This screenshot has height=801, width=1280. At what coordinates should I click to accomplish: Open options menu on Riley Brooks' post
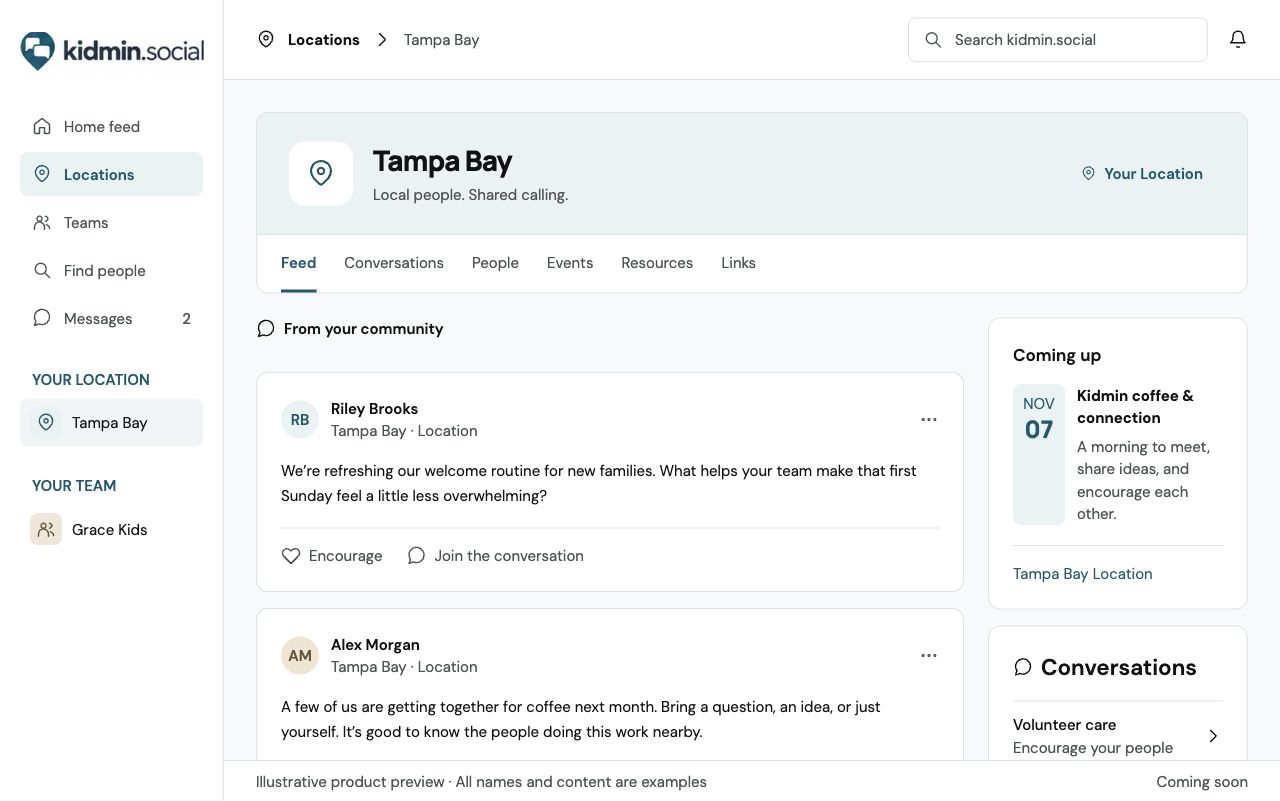tap(929, 420)
